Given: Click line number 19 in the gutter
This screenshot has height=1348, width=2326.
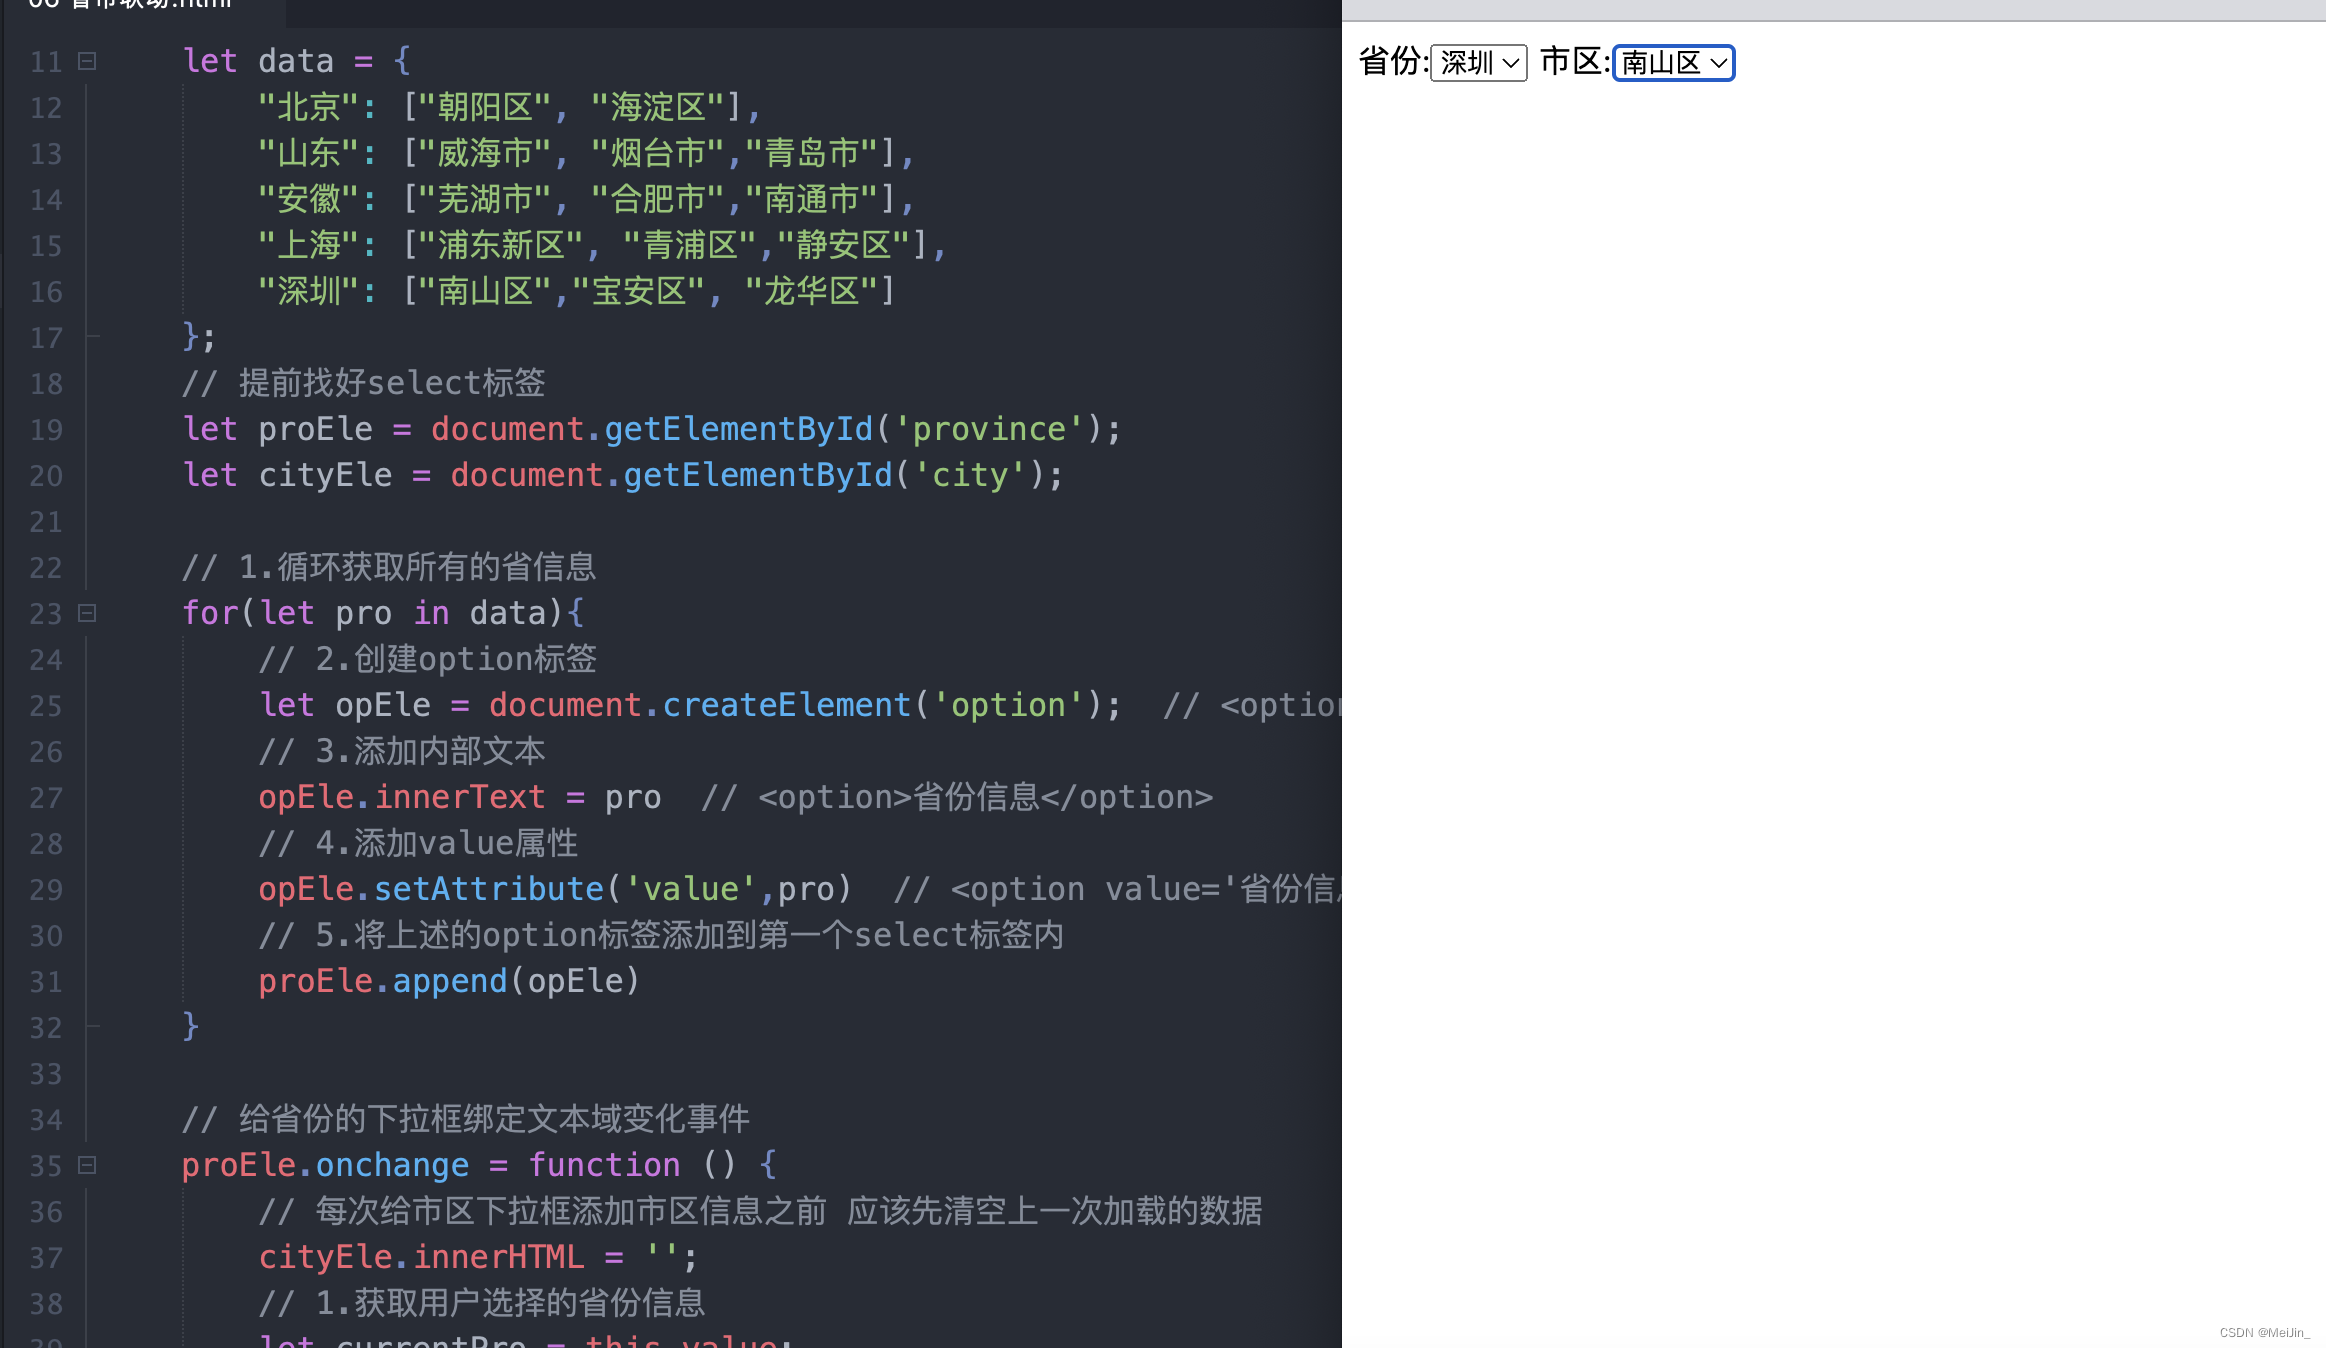Looking at the screenshot, I should (x=46, y=430).
